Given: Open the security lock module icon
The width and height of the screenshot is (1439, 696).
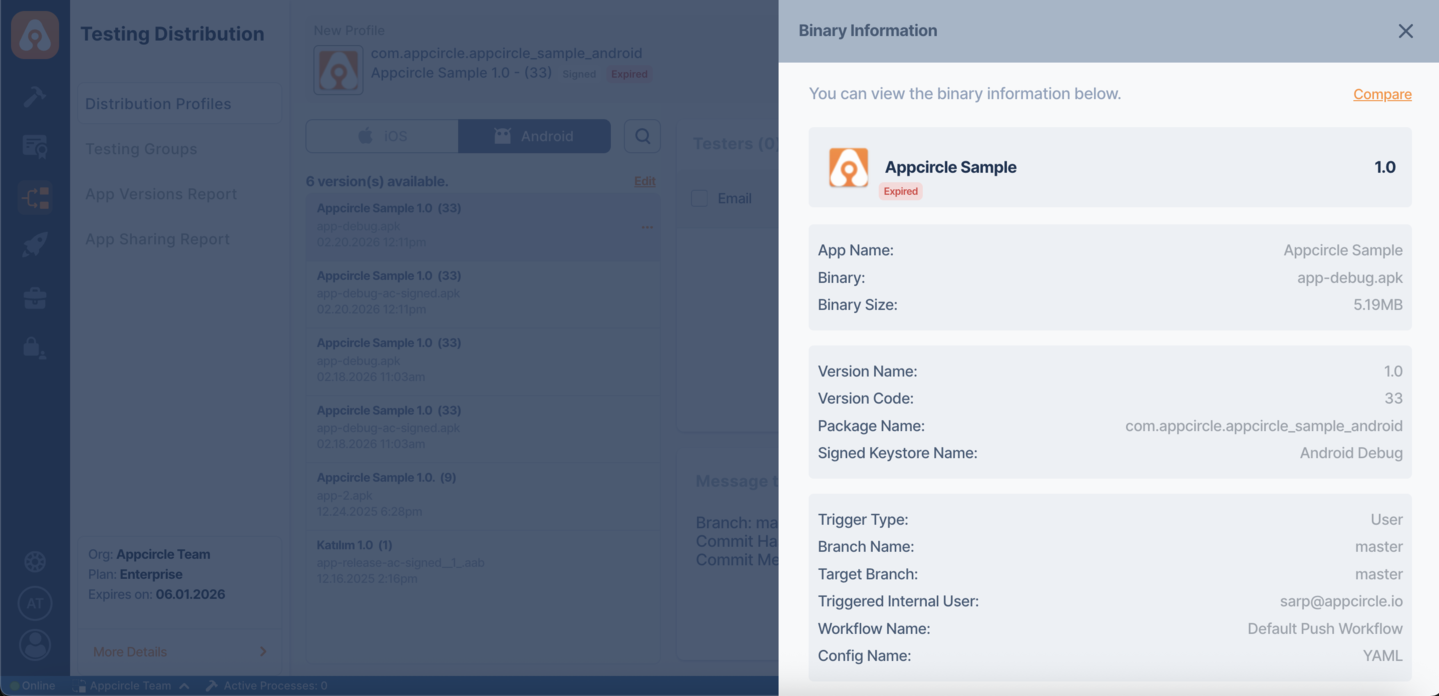Looking at the screenshot, I should coord(34,348).
